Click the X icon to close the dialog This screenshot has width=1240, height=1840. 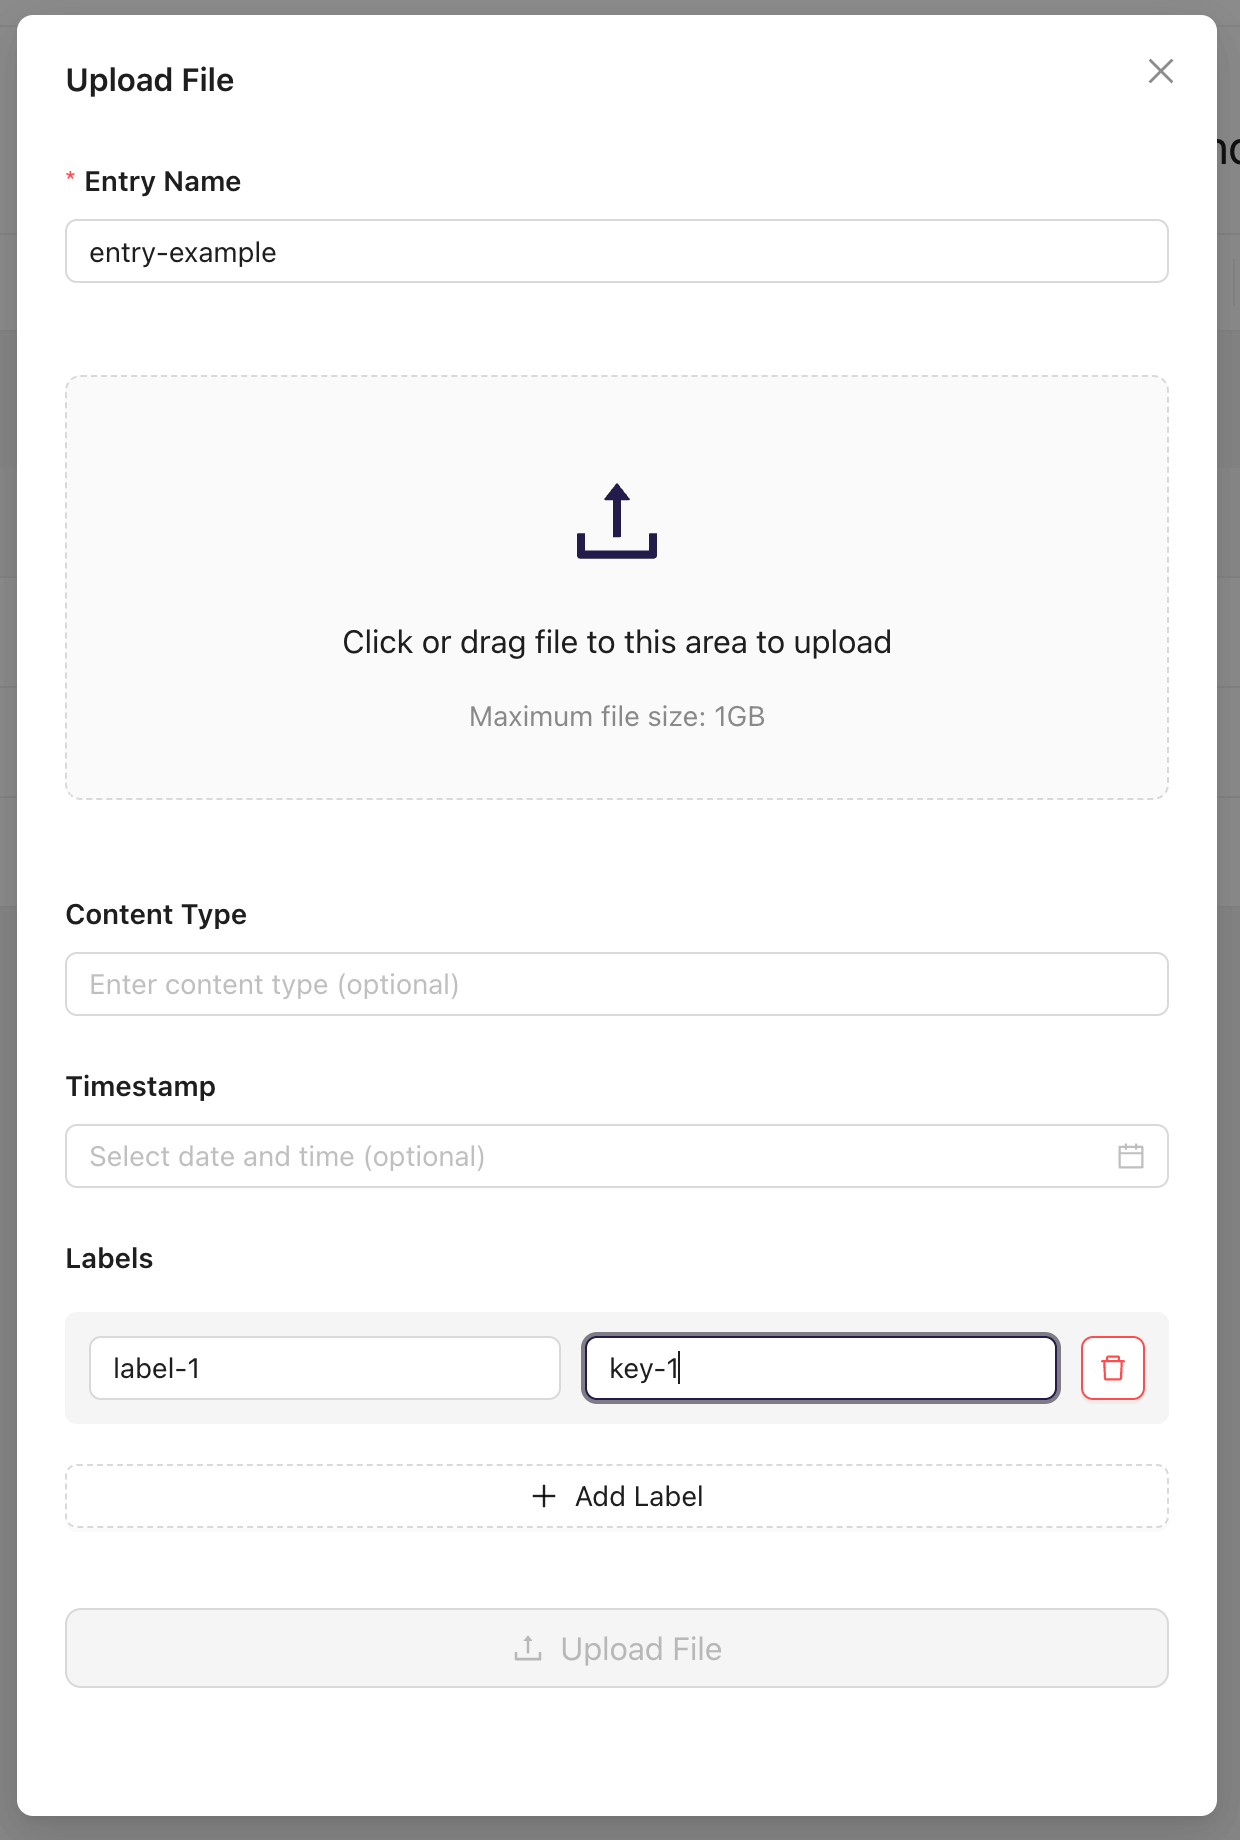coord(1160,71)
